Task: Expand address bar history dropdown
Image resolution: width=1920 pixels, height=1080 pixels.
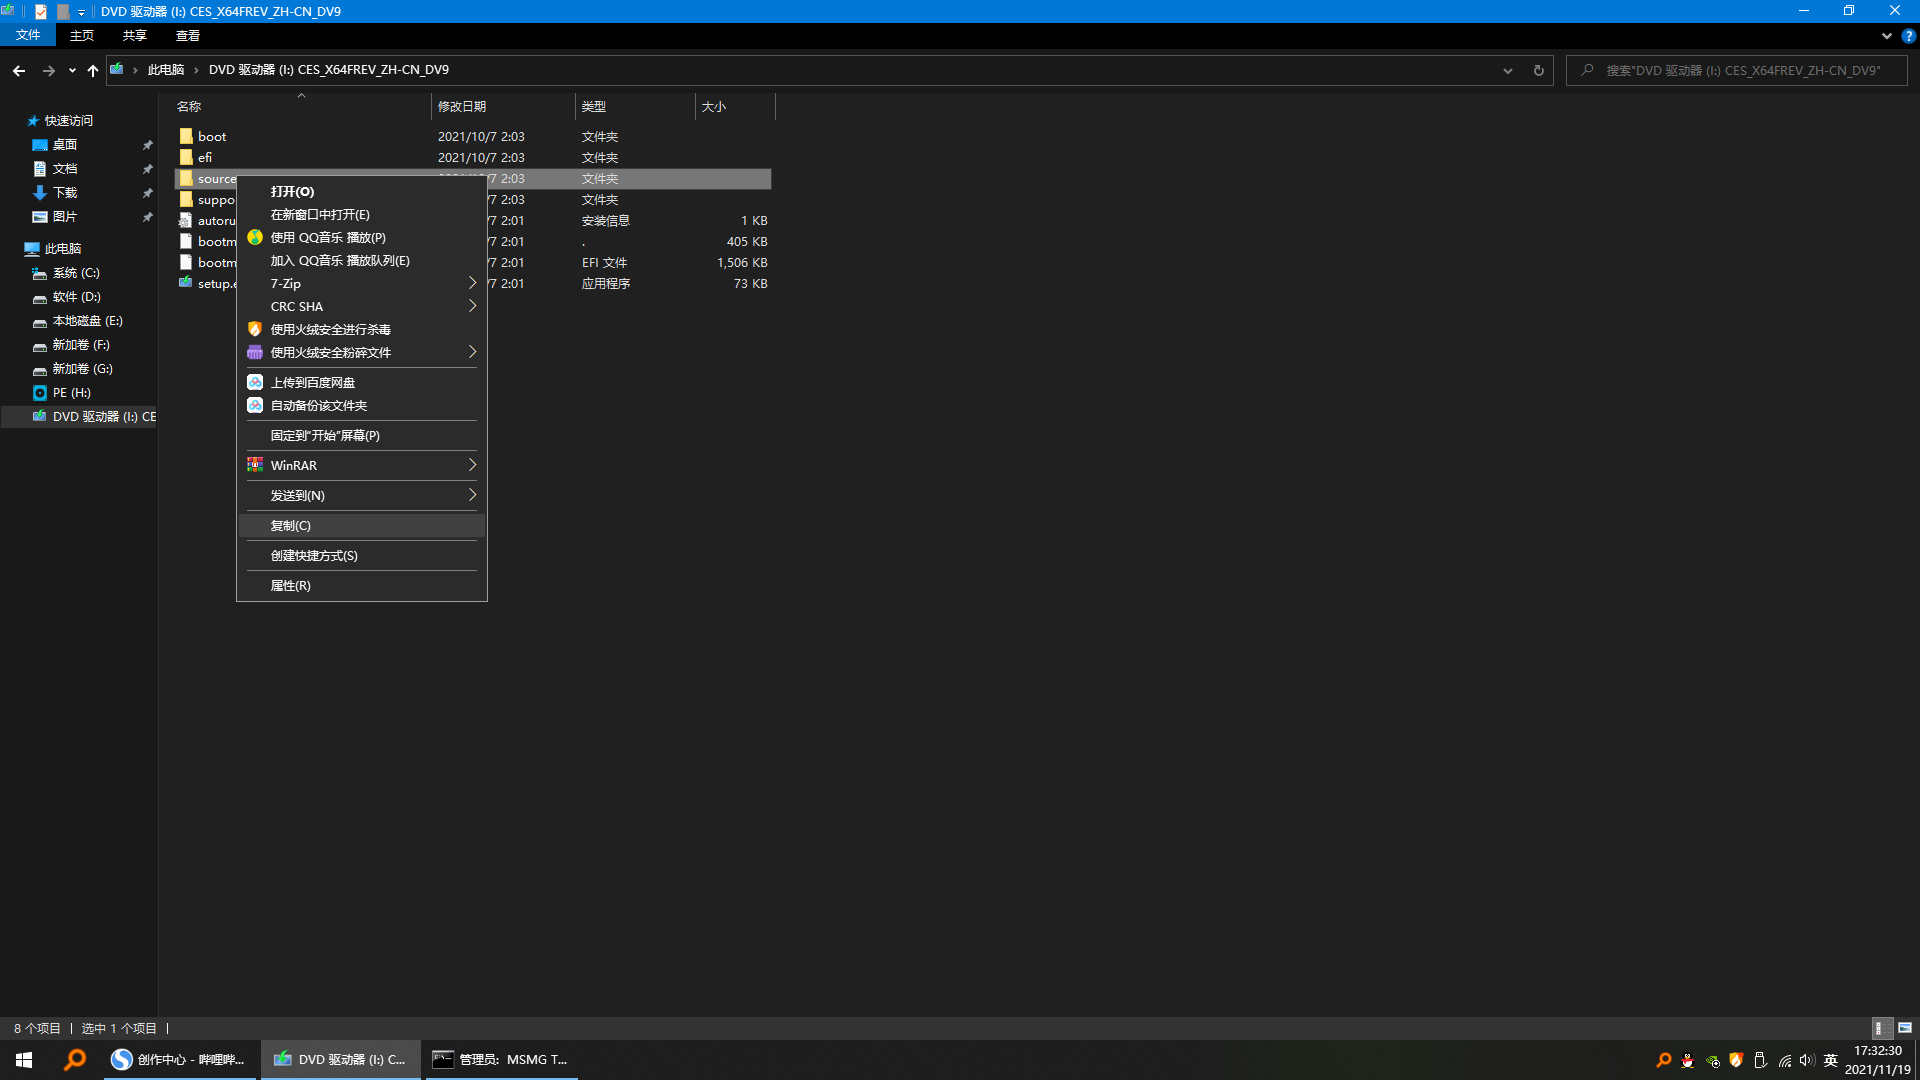Action: coord(1508,70)
